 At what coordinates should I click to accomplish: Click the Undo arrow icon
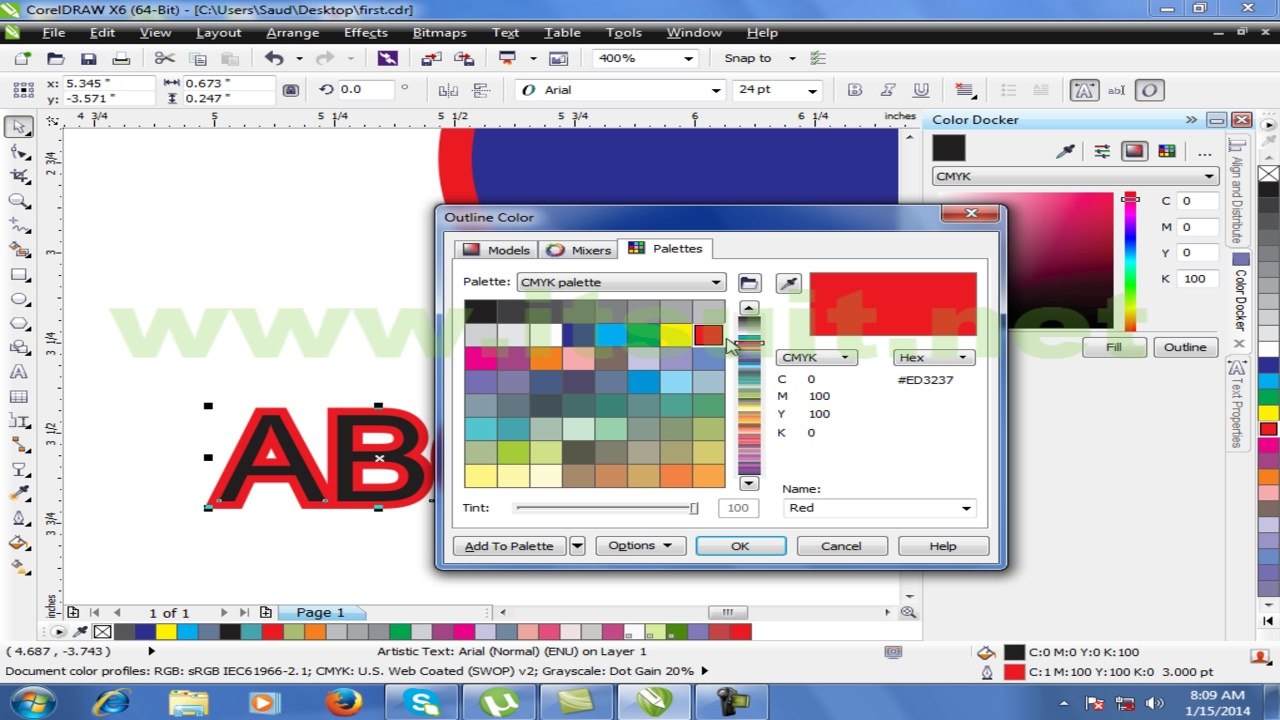275,59
